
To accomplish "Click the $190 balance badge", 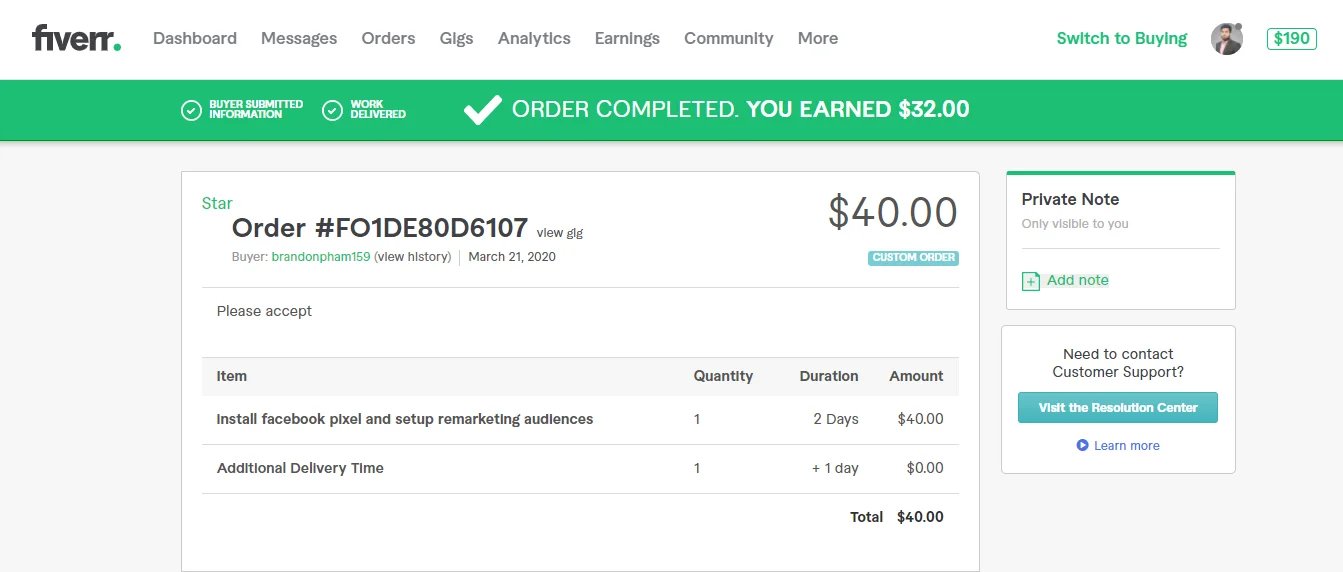I will click(x=1291, y=39).
